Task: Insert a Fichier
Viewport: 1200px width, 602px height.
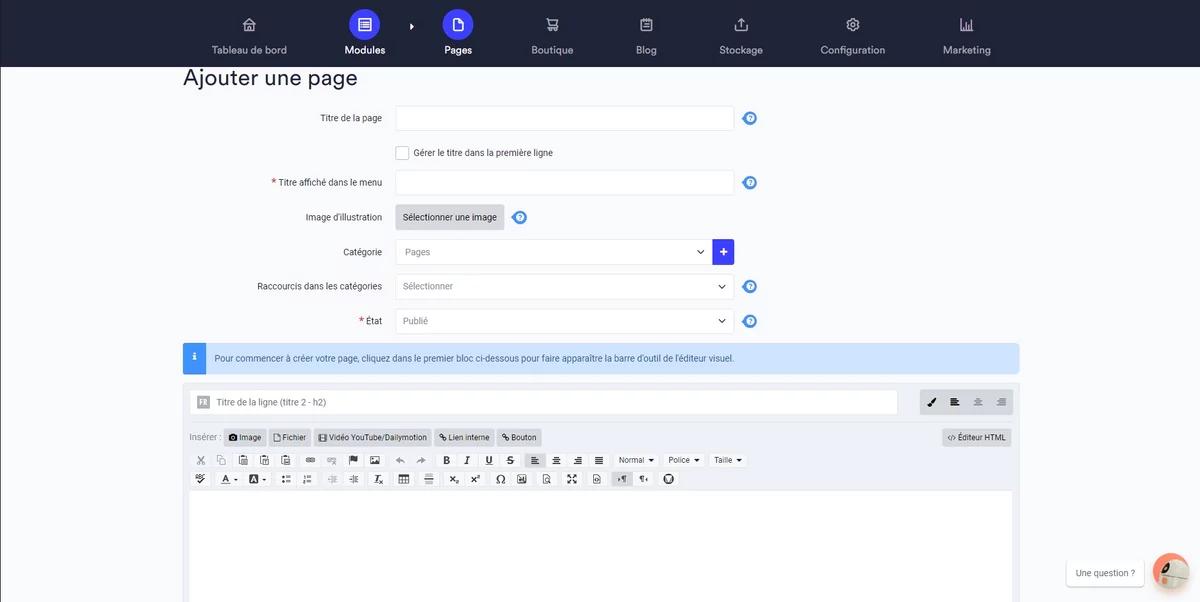Action: pyautogui.click(x=289, y=437)
